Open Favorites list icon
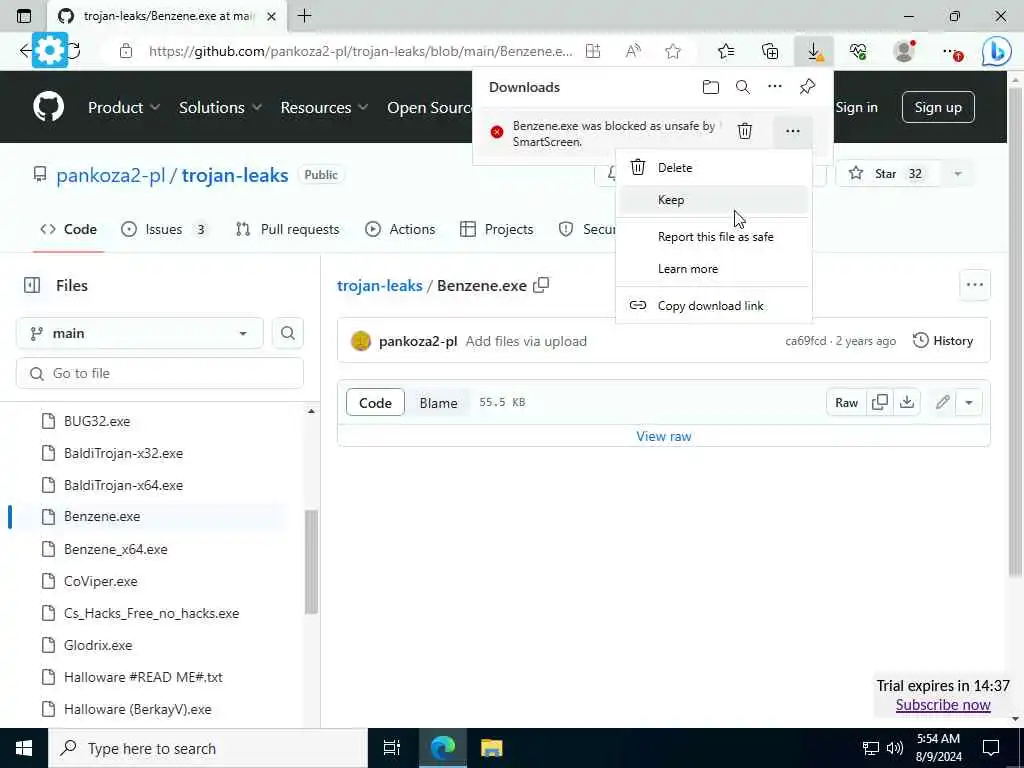 pyautogui.click(x=726, y=52)
